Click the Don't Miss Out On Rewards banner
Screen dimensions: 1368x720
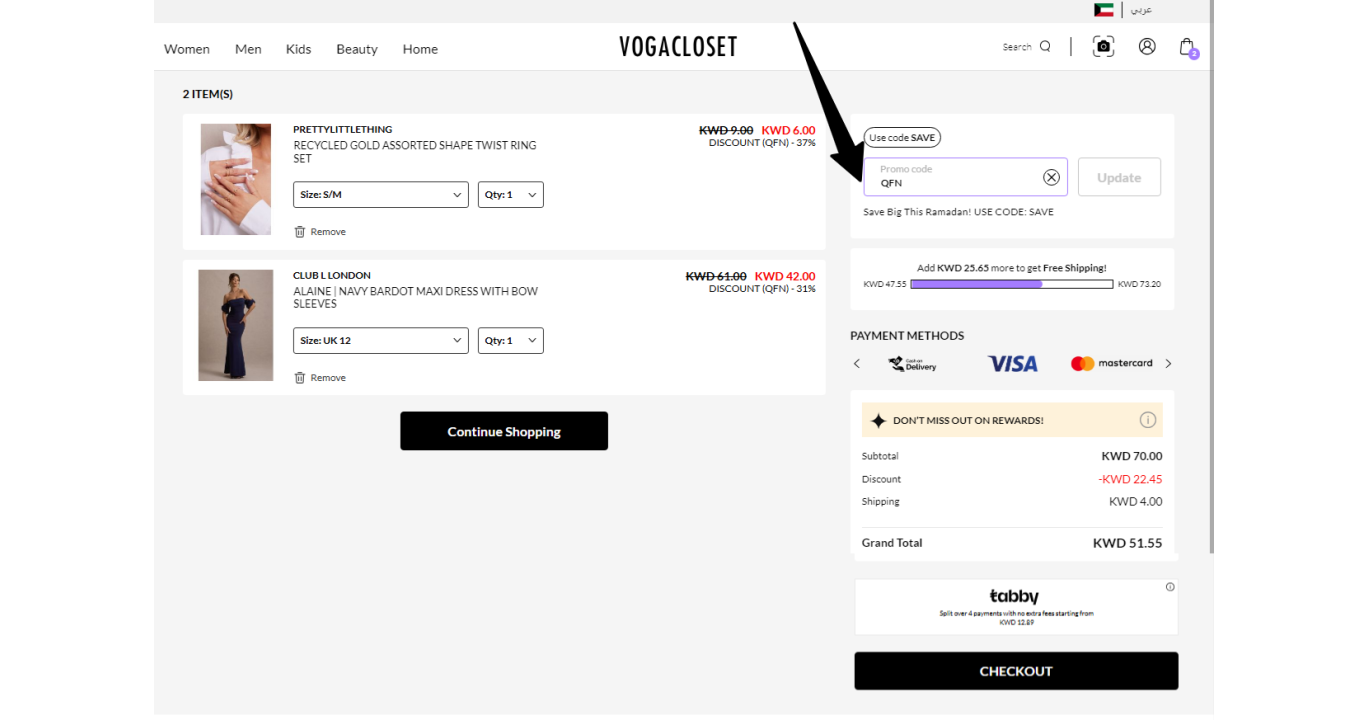point(1012,420)
